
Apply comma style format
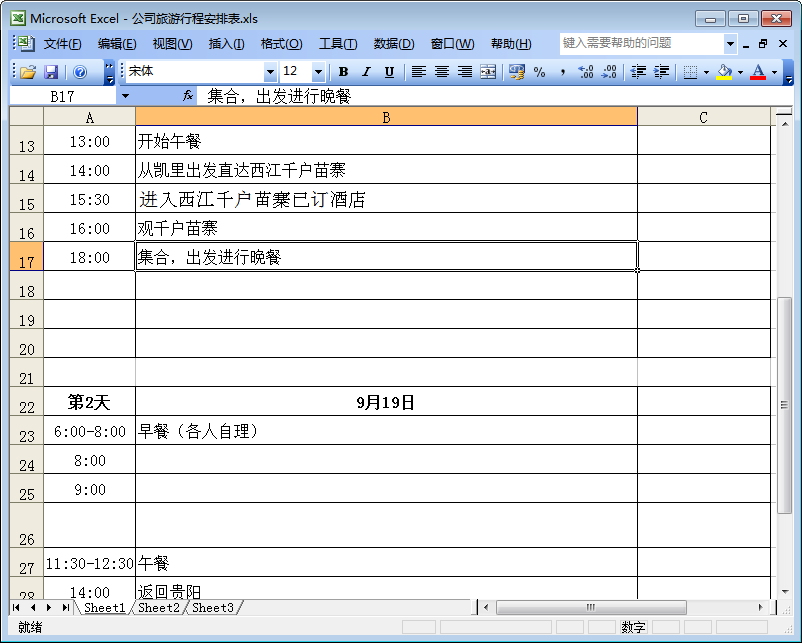click(563, 72)
